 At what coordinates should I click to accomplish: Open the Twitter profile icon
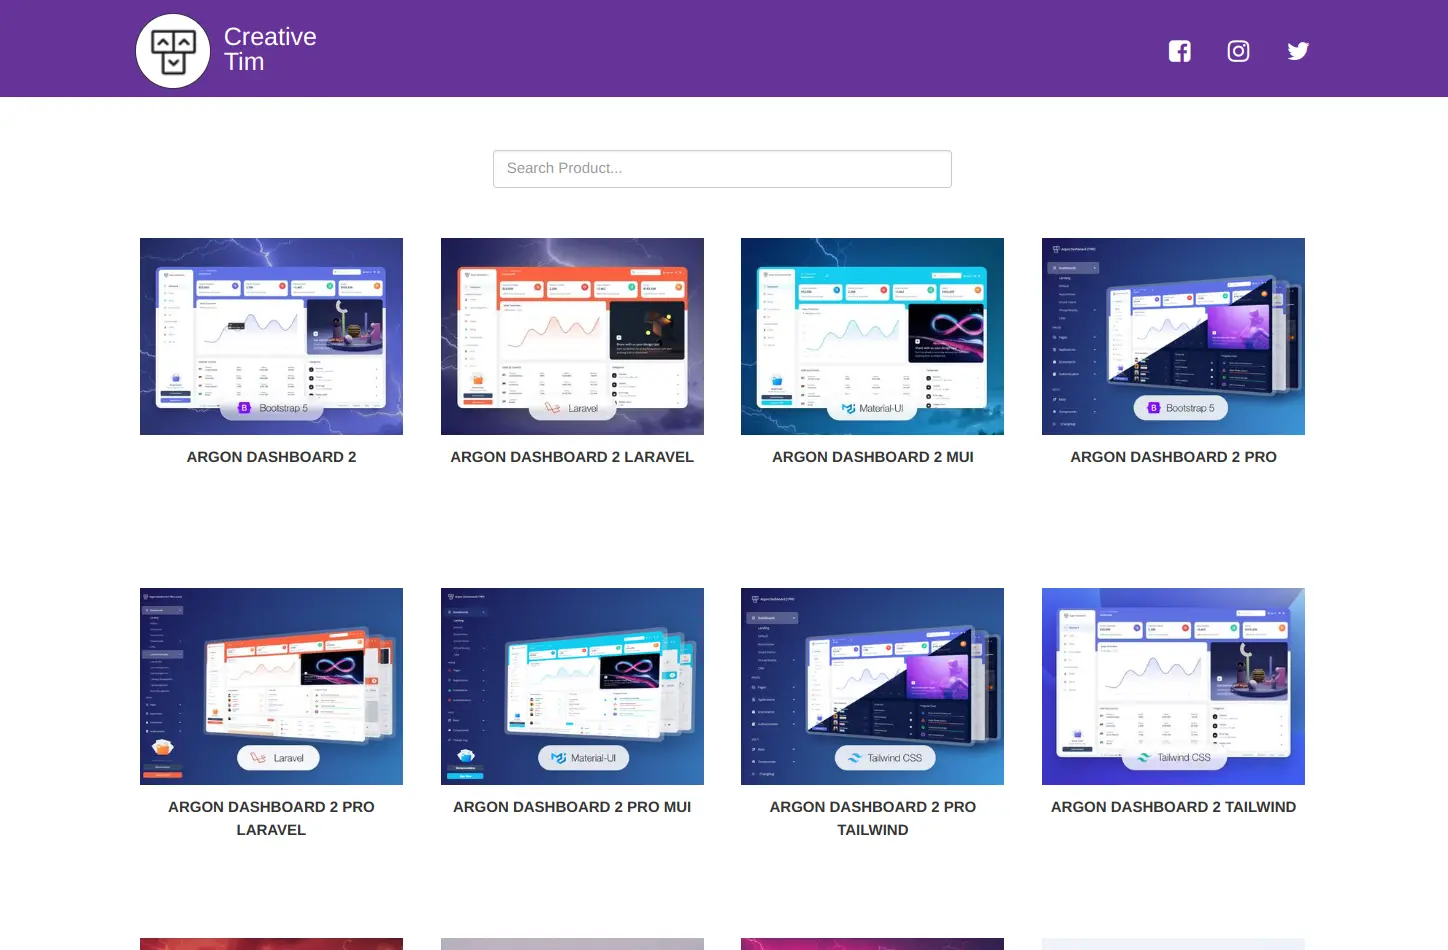point(1298,51)
